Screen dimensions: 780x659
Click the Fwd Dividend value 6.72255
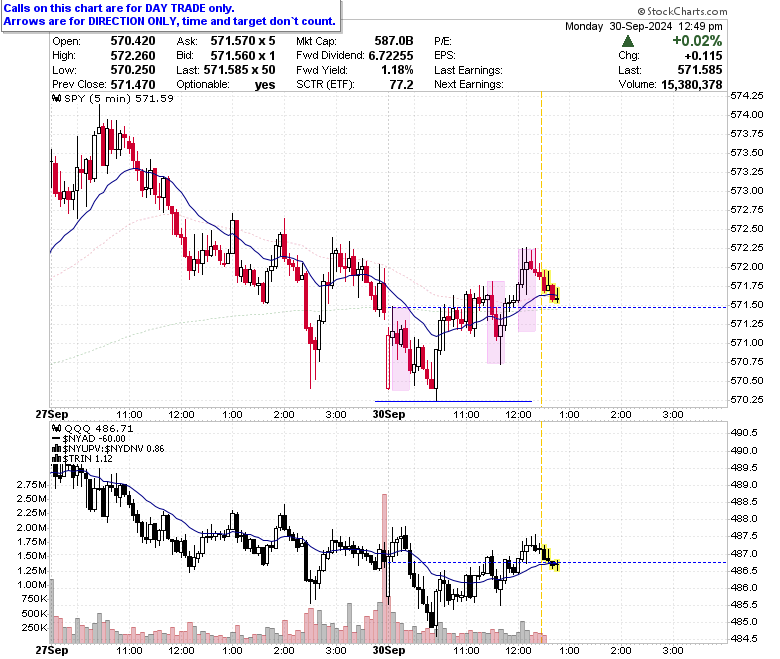click(390, 56)
